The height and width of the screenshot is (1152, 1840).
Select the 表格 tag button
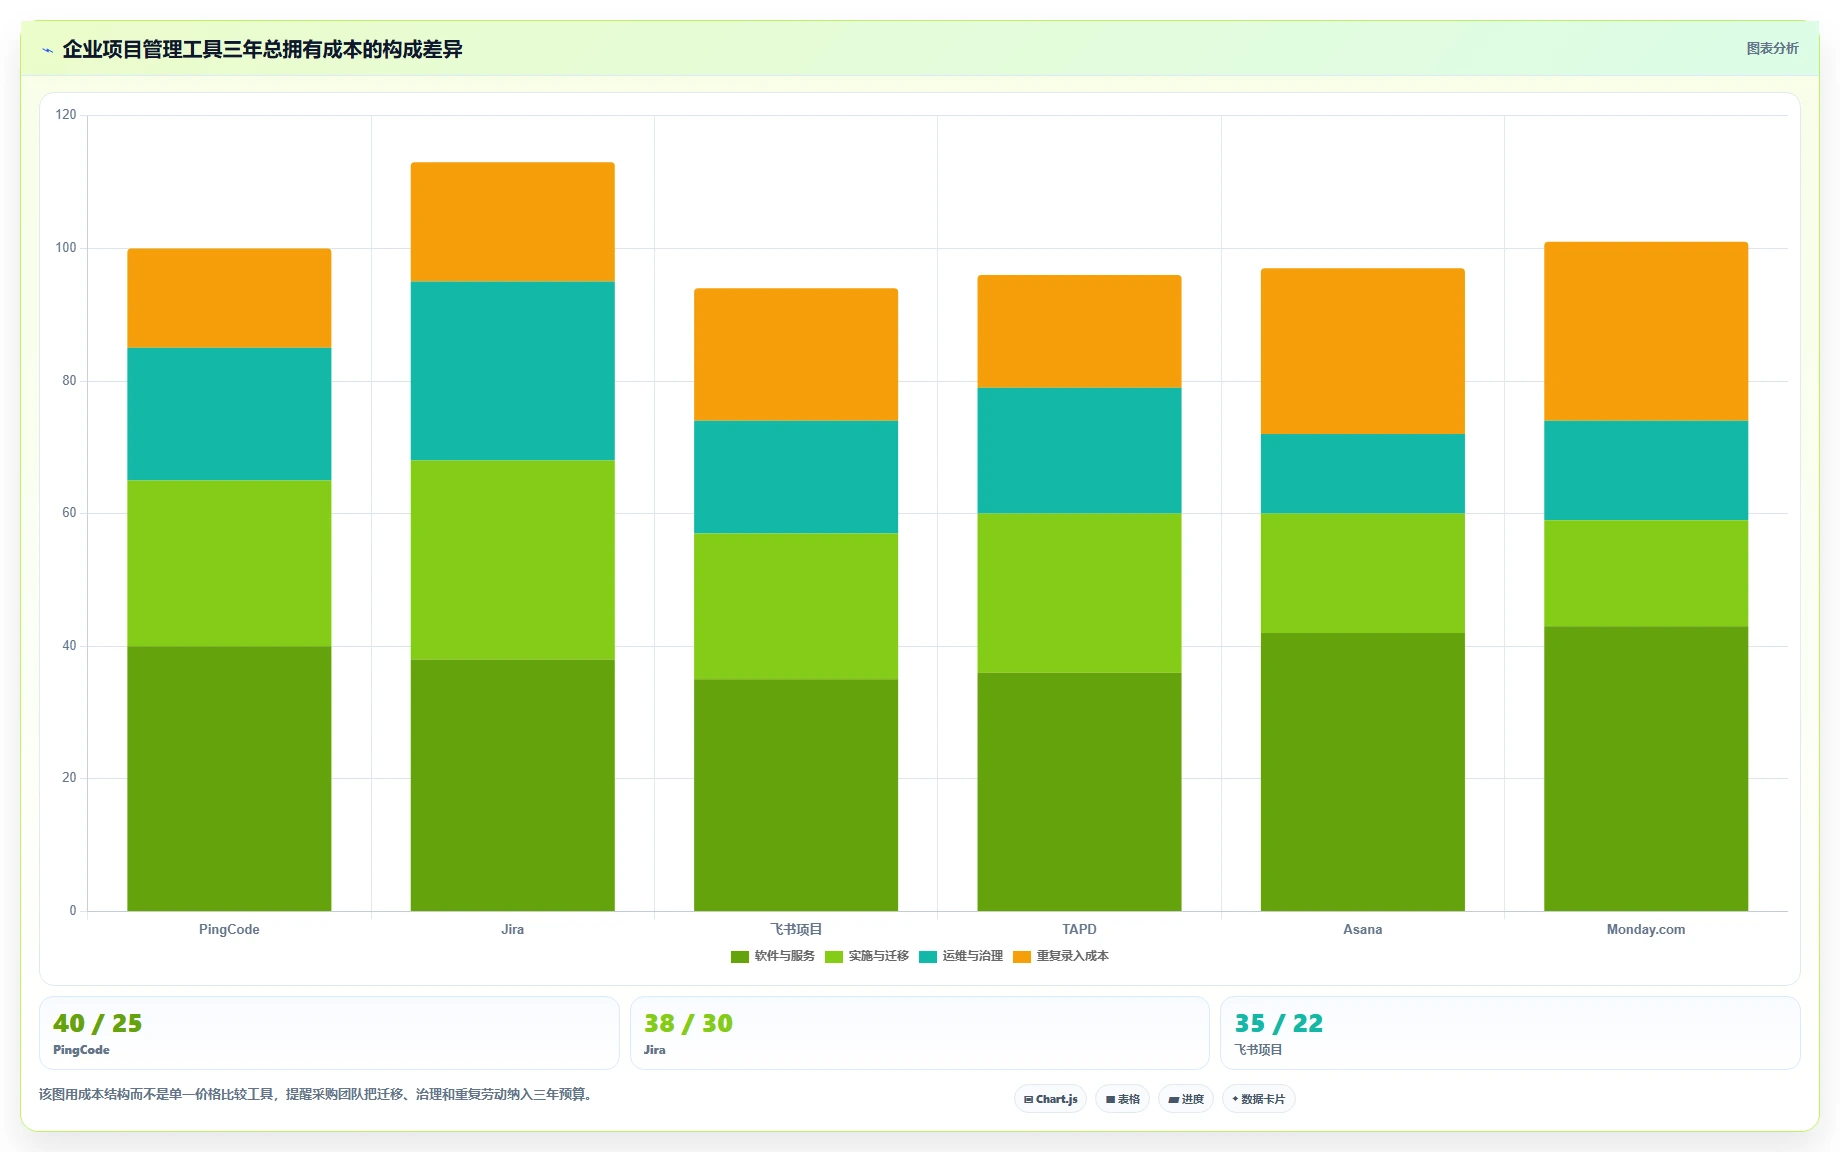tap(1122, 1099)
